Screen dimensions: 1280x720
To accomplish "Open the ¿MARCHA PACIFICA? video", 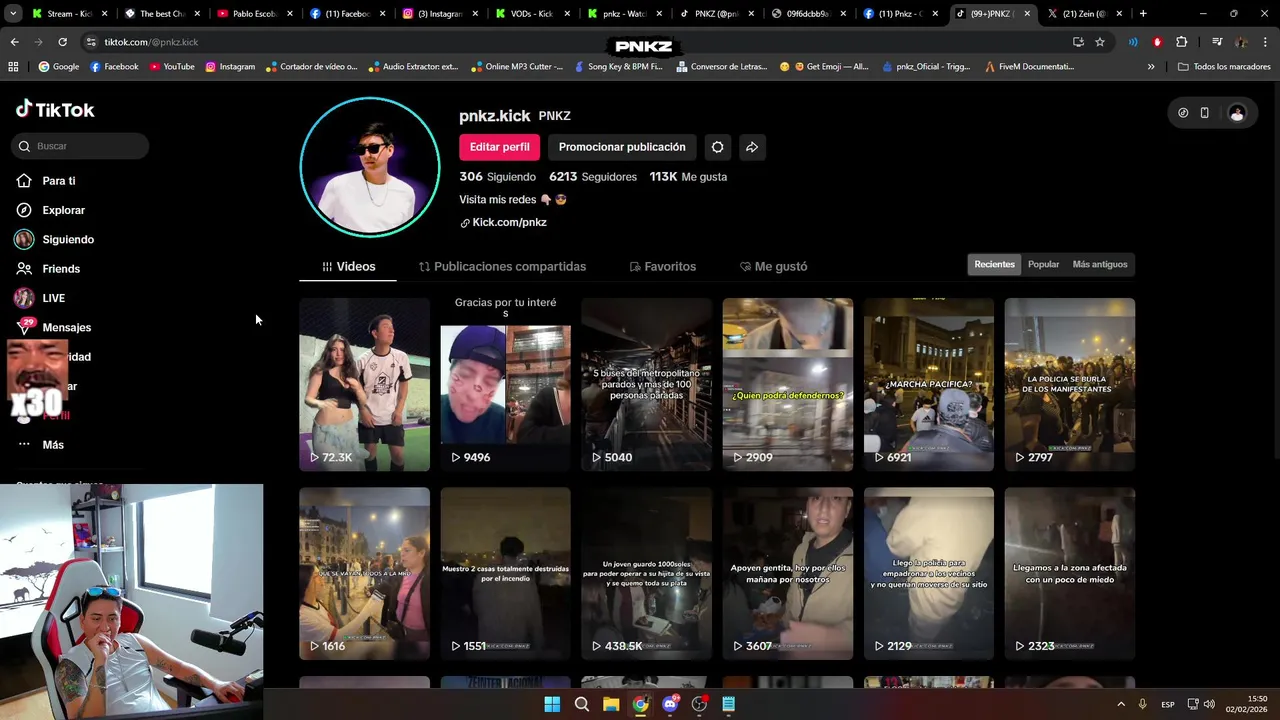I will (x=928, y=384).
